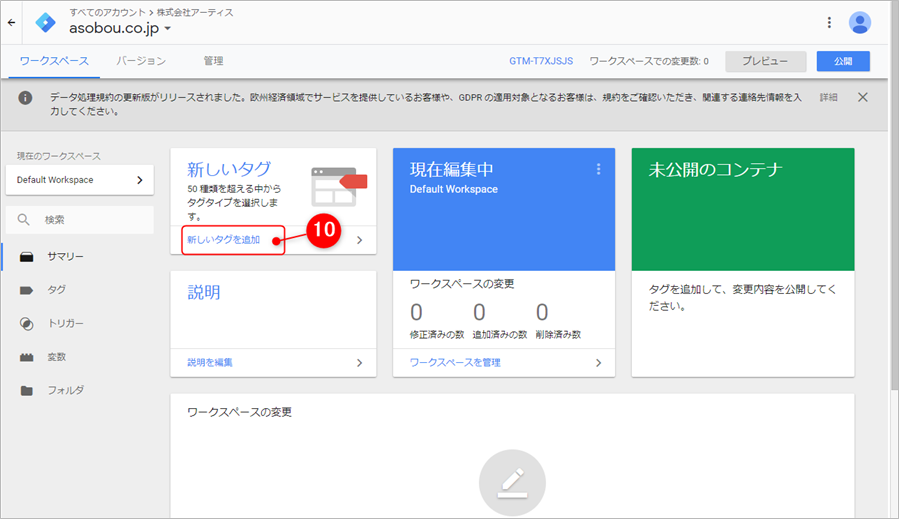899x519 pixels.
Task: Click the GTM-T7XJSJS container ID link
Action: point(541,61)
